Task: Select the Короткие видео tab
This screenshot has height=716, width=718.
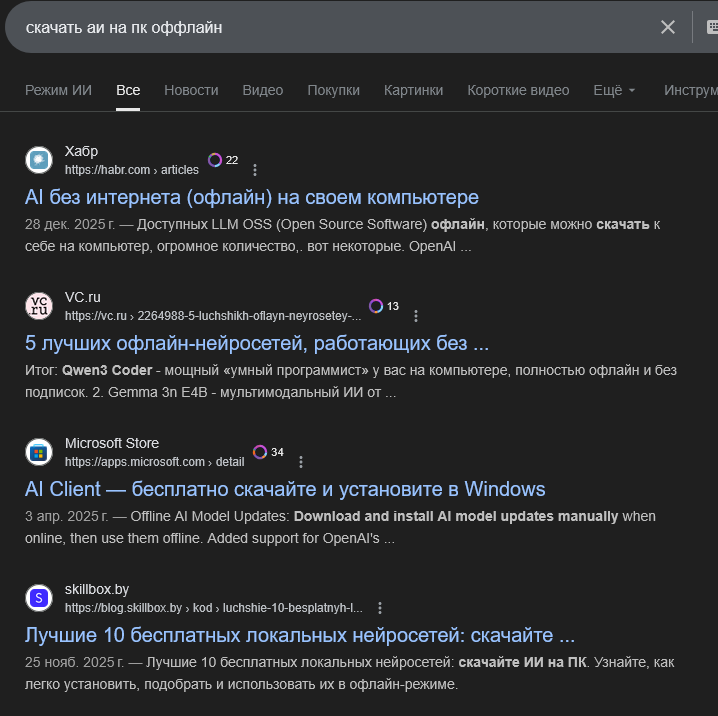Action: 518,90
